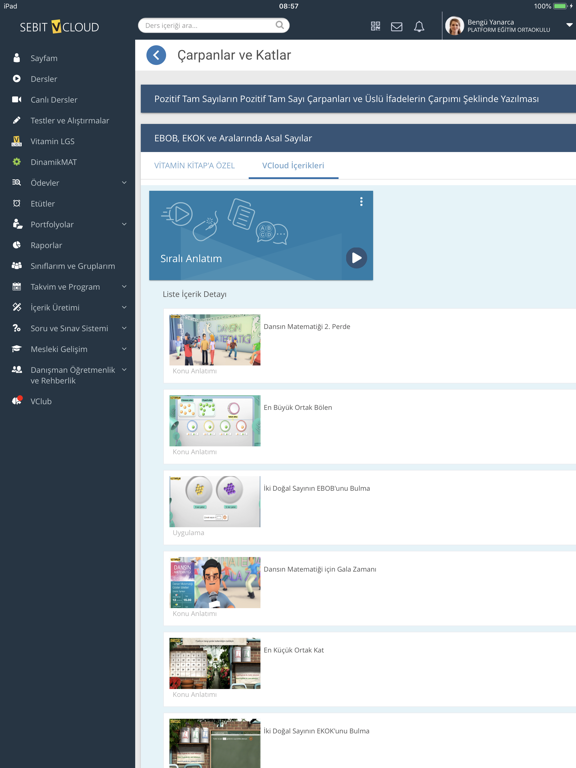Click the Liste İçerik Detayı label
Screen dimensions: 576x768
(x=194, y=294)
